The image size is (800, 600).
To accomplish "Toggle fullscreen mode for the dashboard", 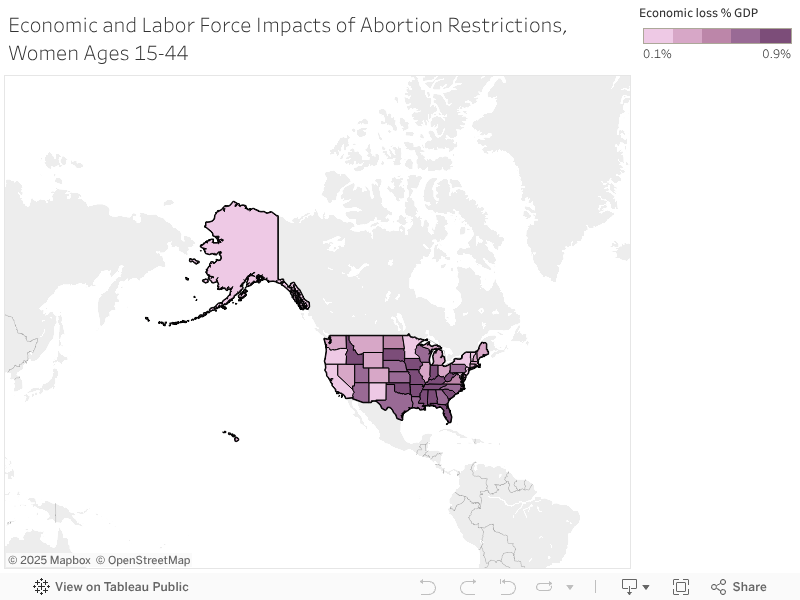I will (682, 587).
